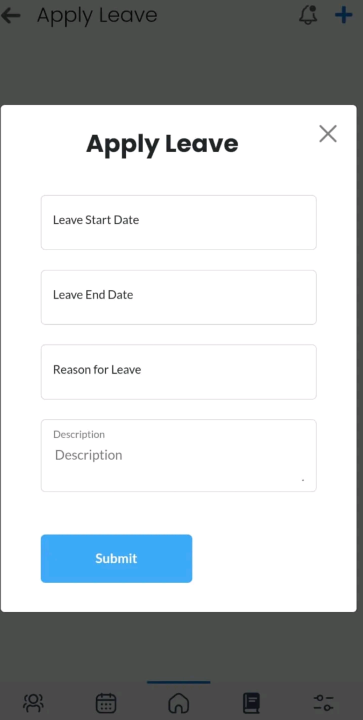Viewport: 363px width, 720px height.
Task: Click the small Description floating label
Action: pyautogui.click(x=79, y=434)
